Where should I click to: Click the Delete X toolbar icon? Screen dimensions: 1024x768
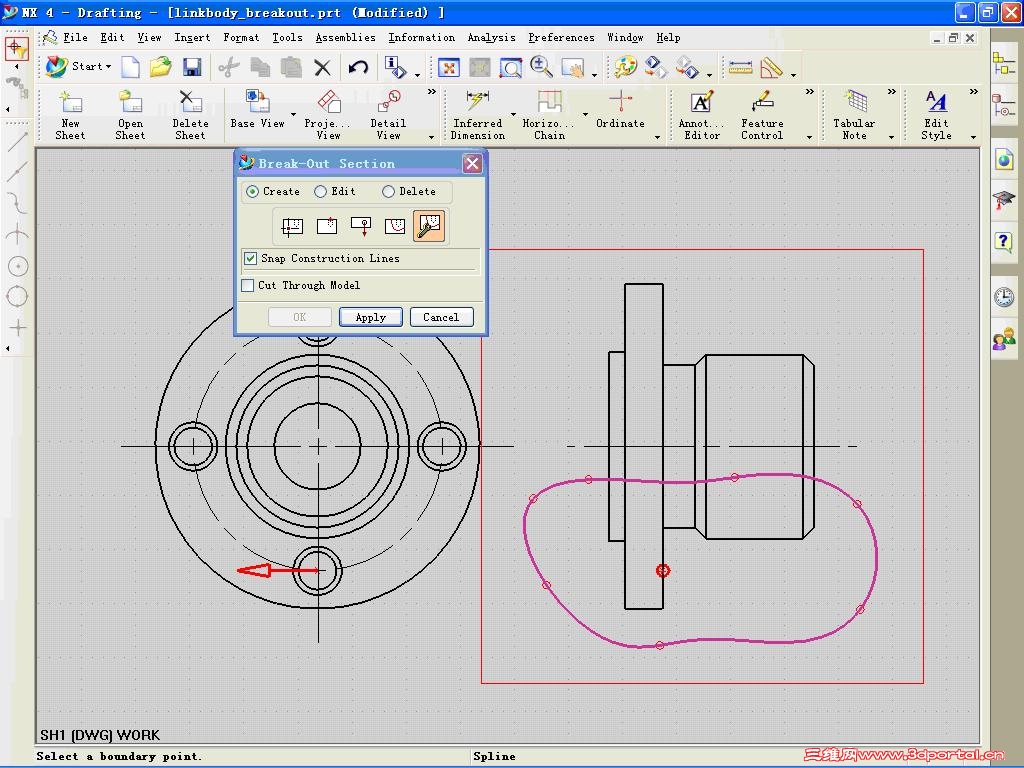pos(323,67)
